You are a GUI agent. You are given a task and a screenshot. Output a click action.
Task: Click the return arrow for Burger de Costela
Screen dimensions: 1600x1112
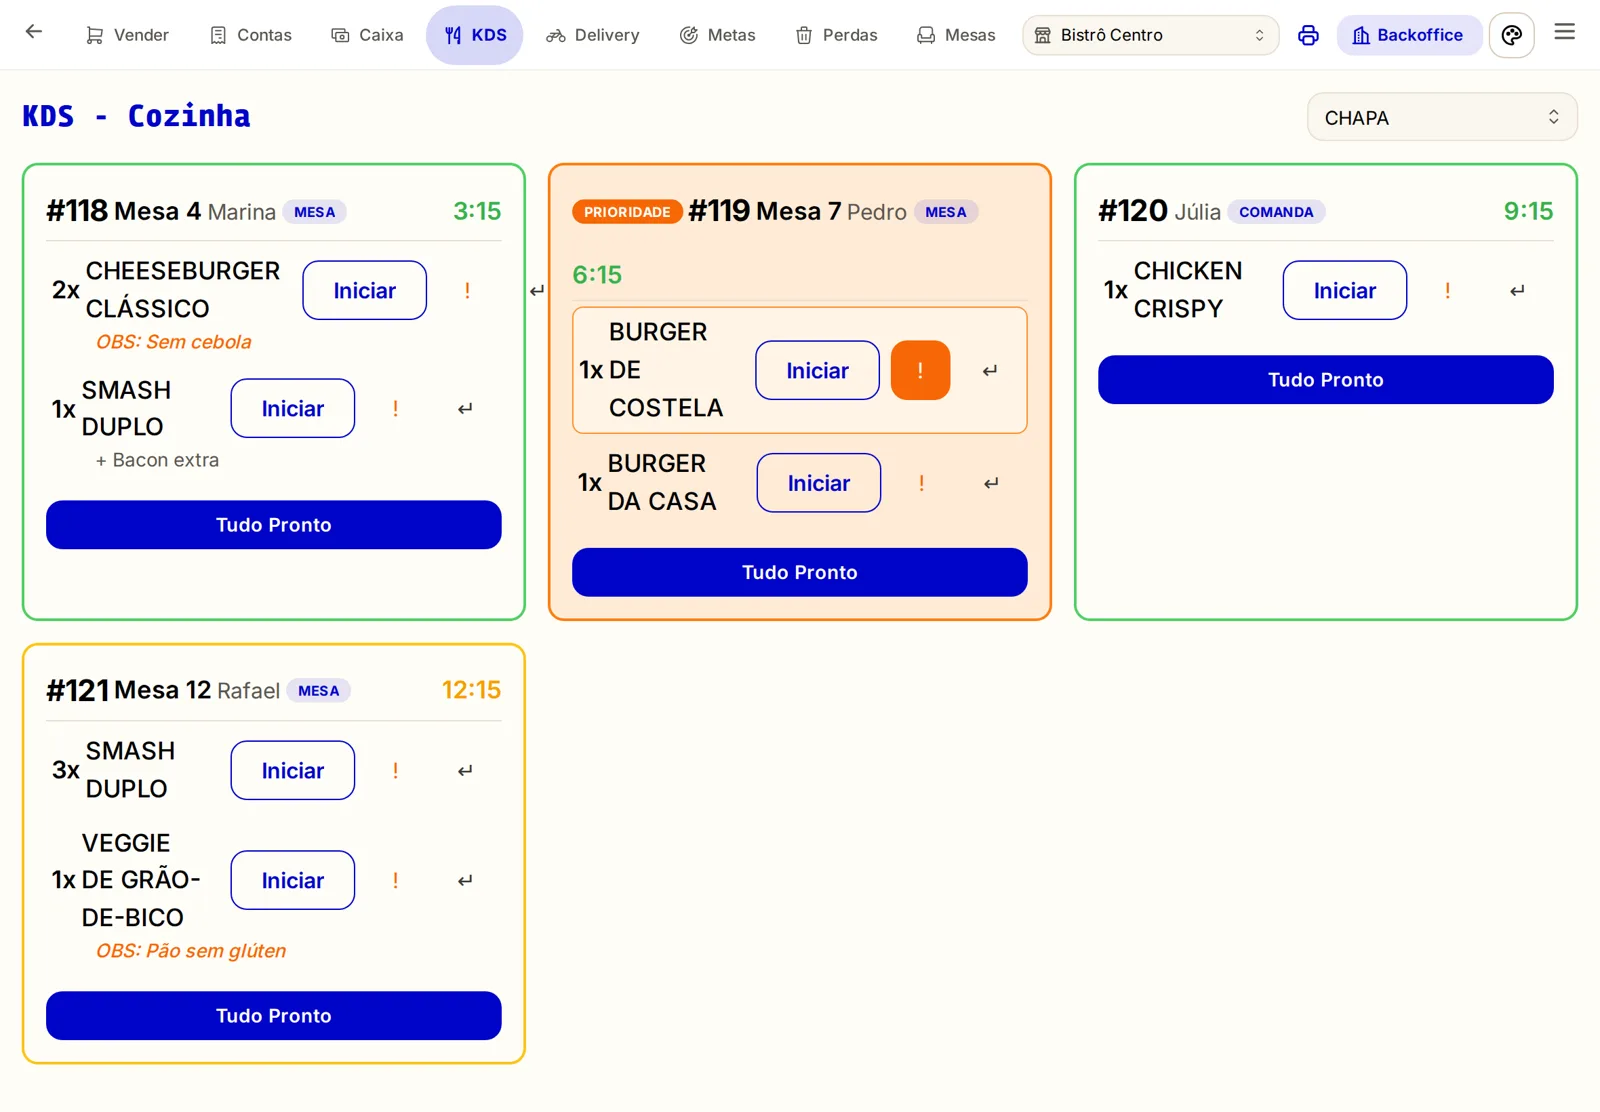(990, 371)
